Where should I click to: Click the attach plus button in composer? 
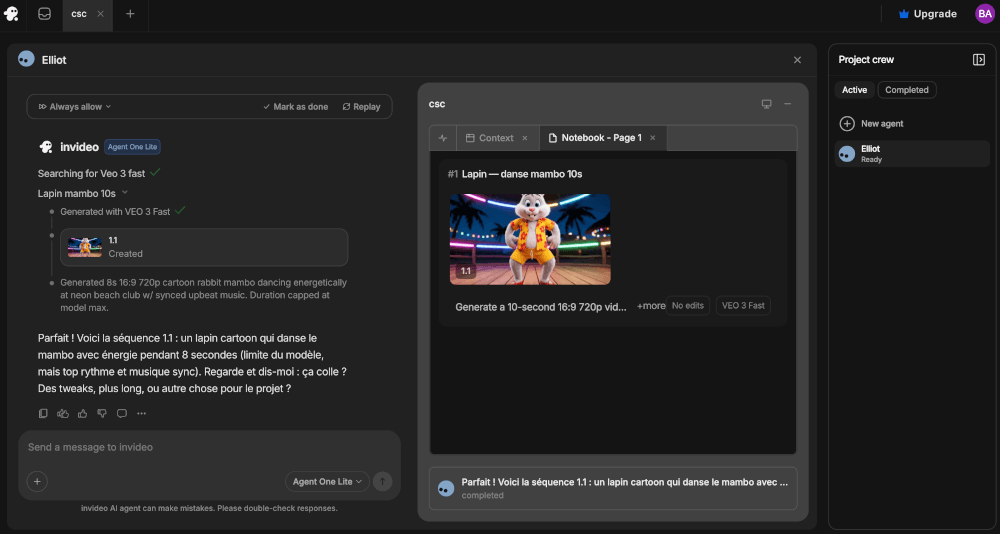pyautogui.click(x=37, y=481)
